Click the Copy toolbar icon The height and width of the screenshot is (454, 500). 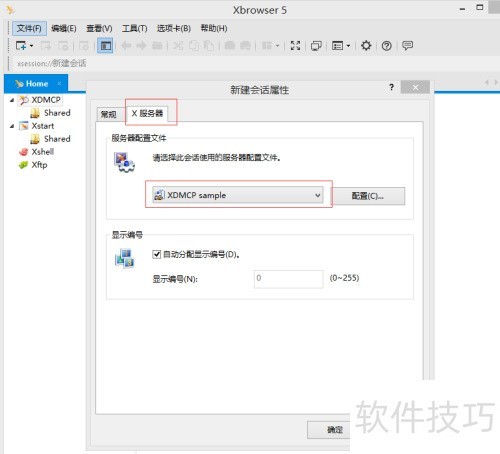[194, 45]
